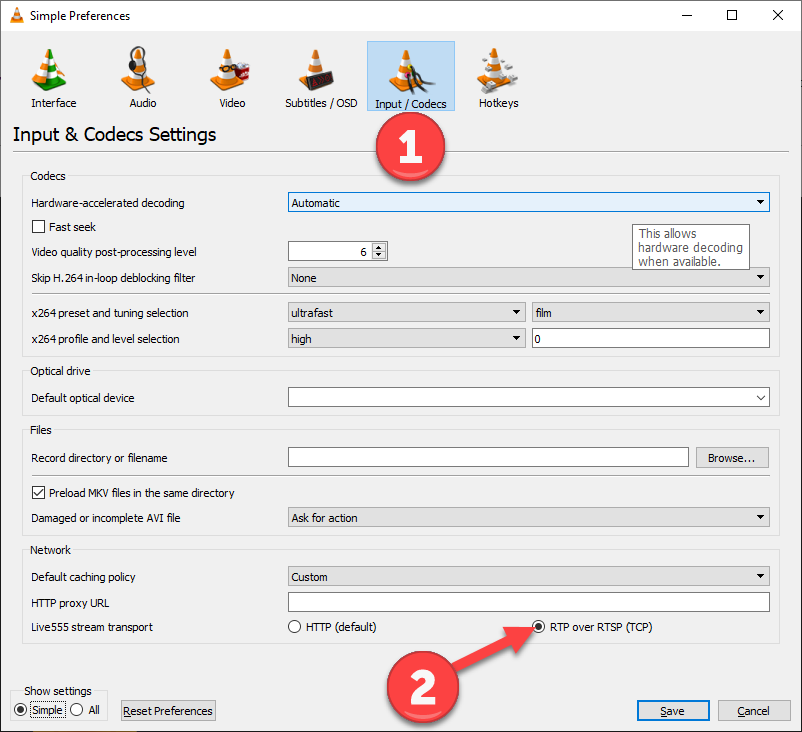
Task: Select the Audio preferences icon
Action: tap(141, 75)
